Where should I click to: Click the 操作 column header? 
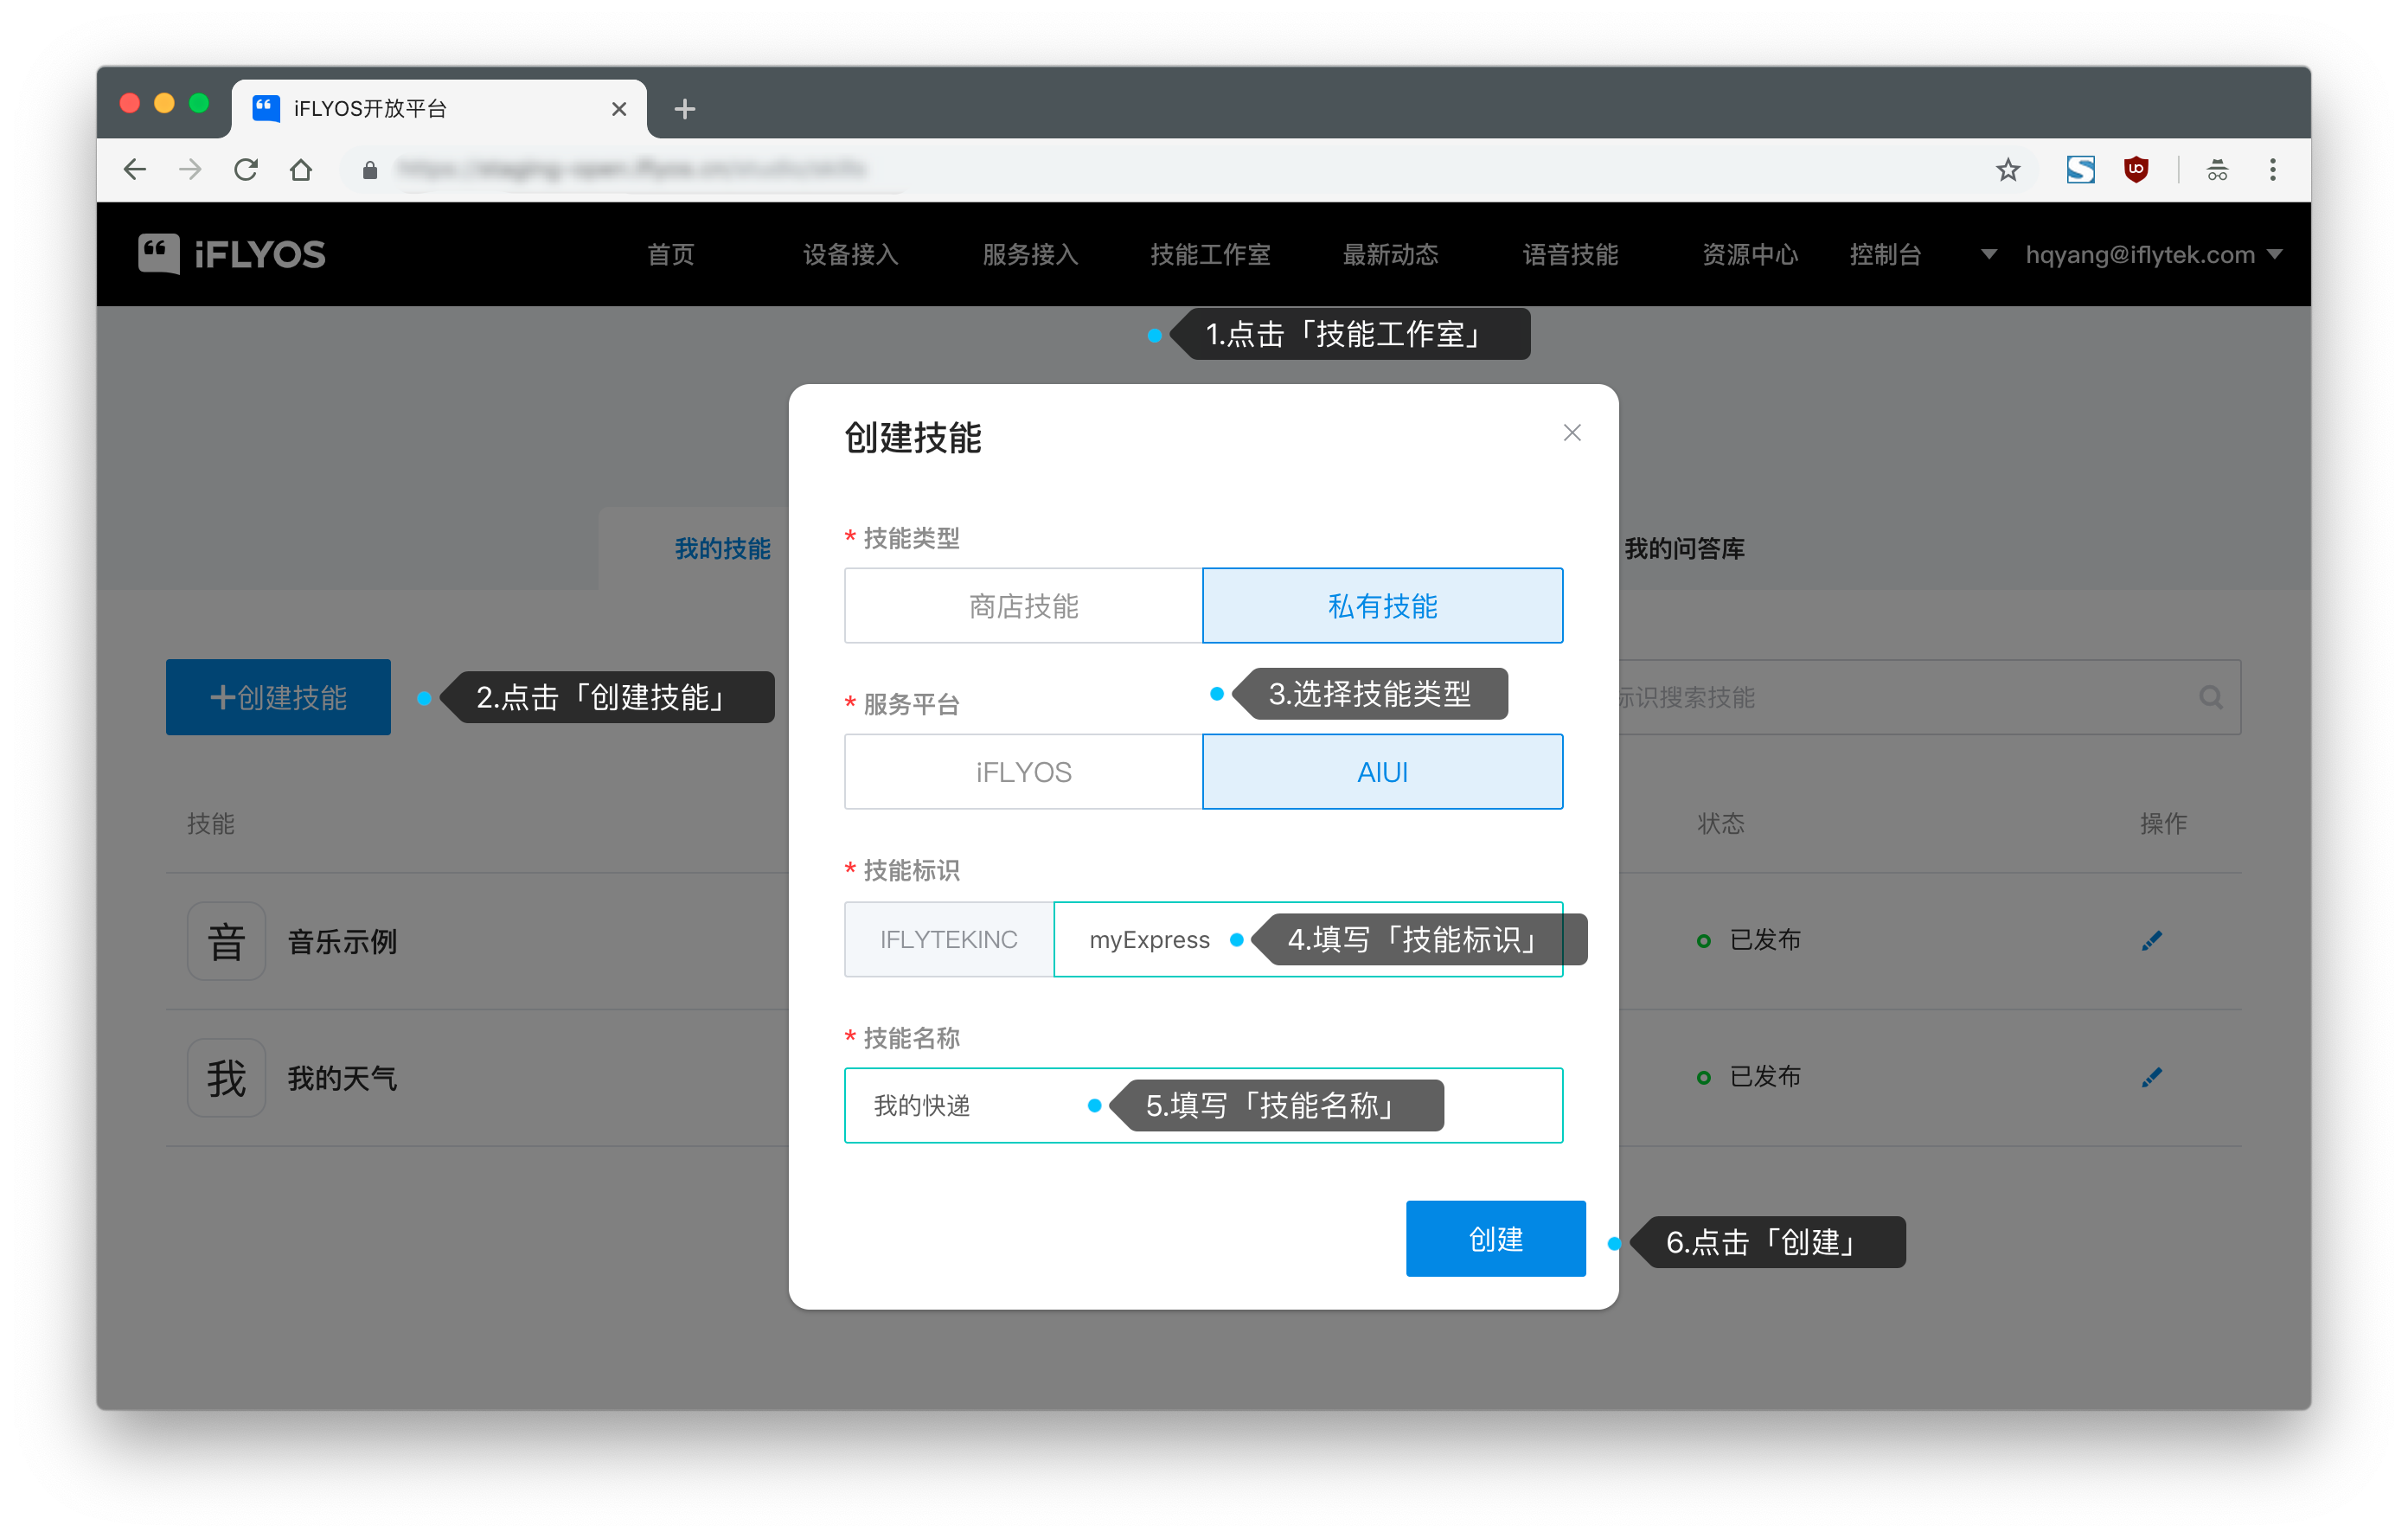(x=2163, y=823)
